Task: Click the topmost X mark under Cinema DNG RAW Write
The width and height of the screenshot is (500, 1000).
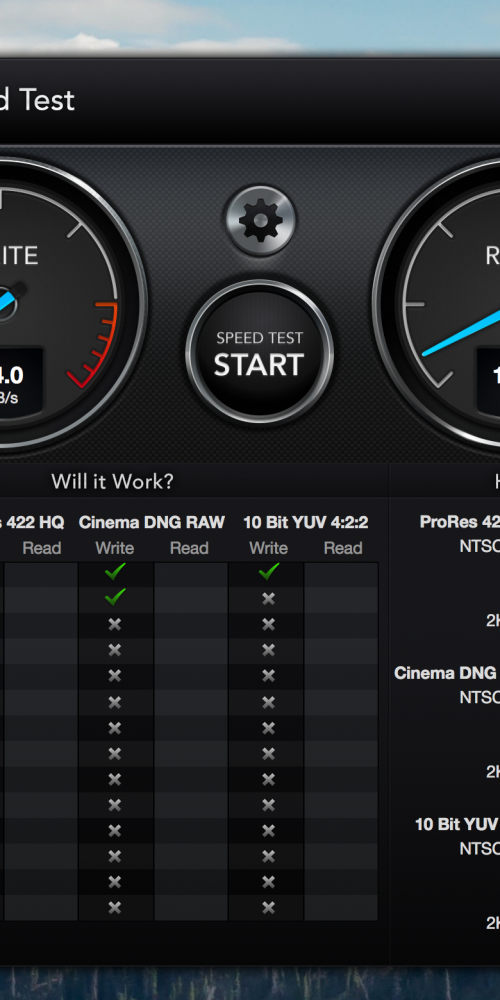Action: click(x=115, y=624)
